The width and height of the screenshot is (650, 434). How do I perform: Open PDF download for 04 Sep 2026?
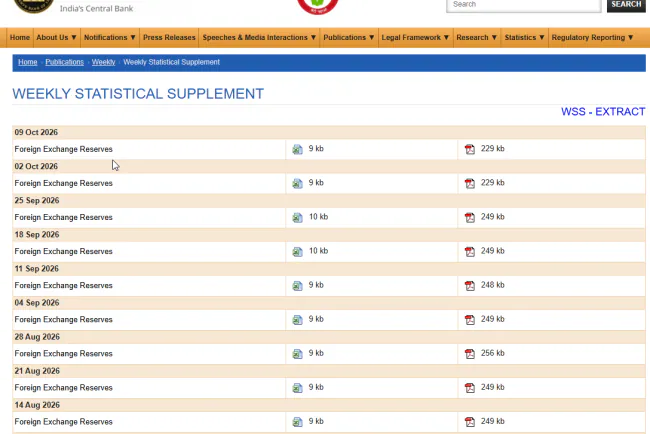(x=470, y=320)
